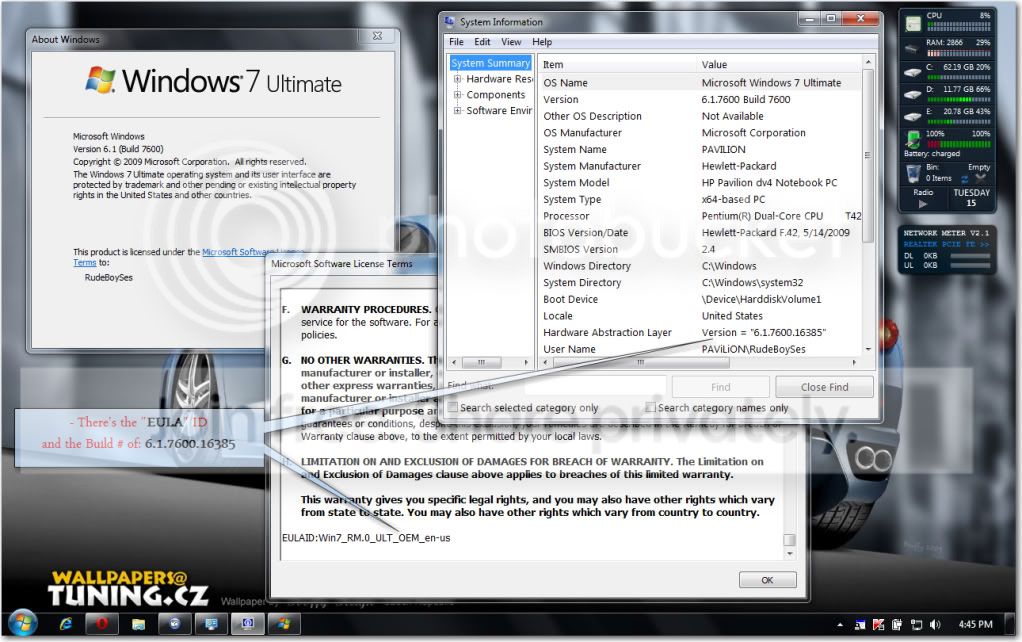Minimize the System Information window
The width and height of the screenshot is (1022, 642).
[810, 19]
